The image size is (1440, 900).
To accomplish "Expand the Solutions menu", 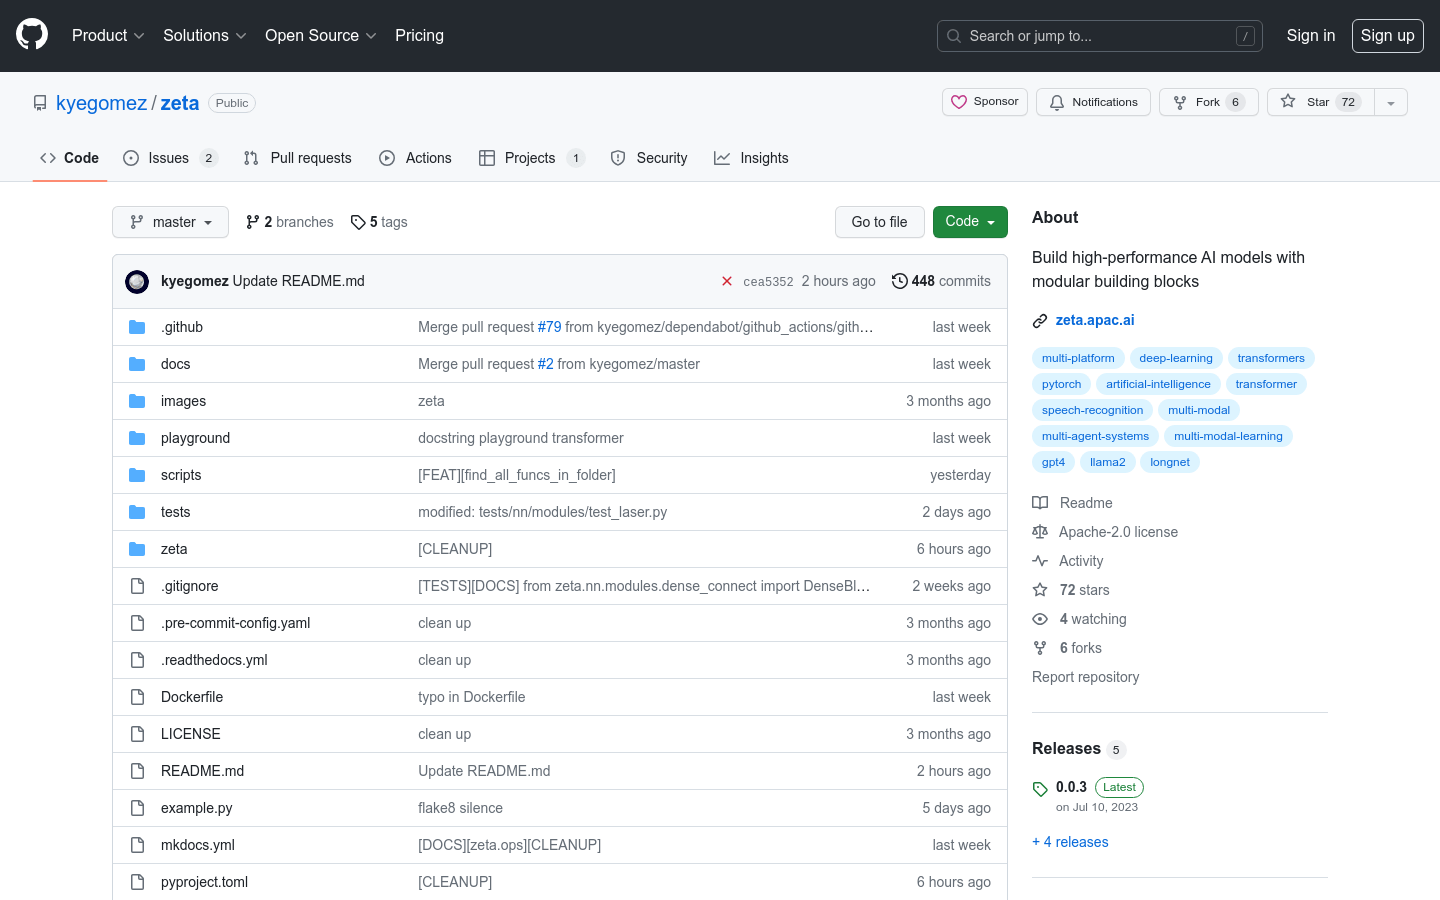I will pos(204,35).
